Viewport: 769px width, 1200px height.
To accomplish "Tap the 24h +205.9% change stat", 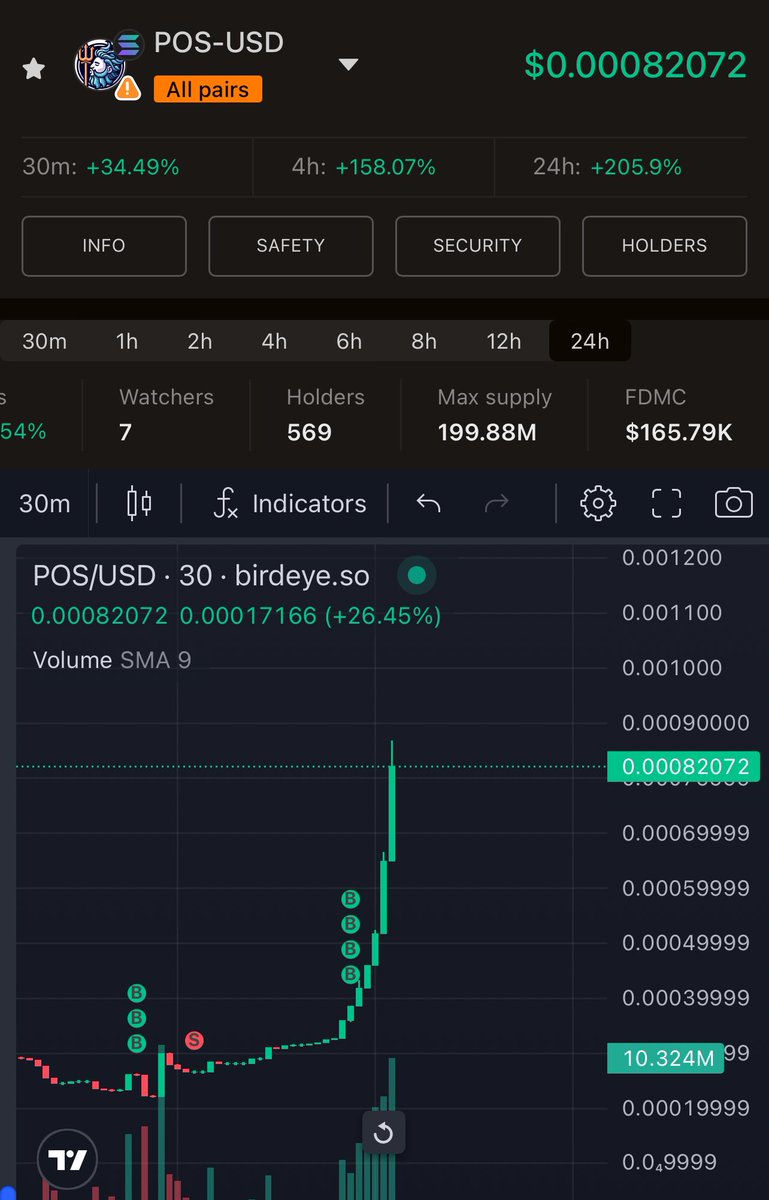I will point(608,167).
